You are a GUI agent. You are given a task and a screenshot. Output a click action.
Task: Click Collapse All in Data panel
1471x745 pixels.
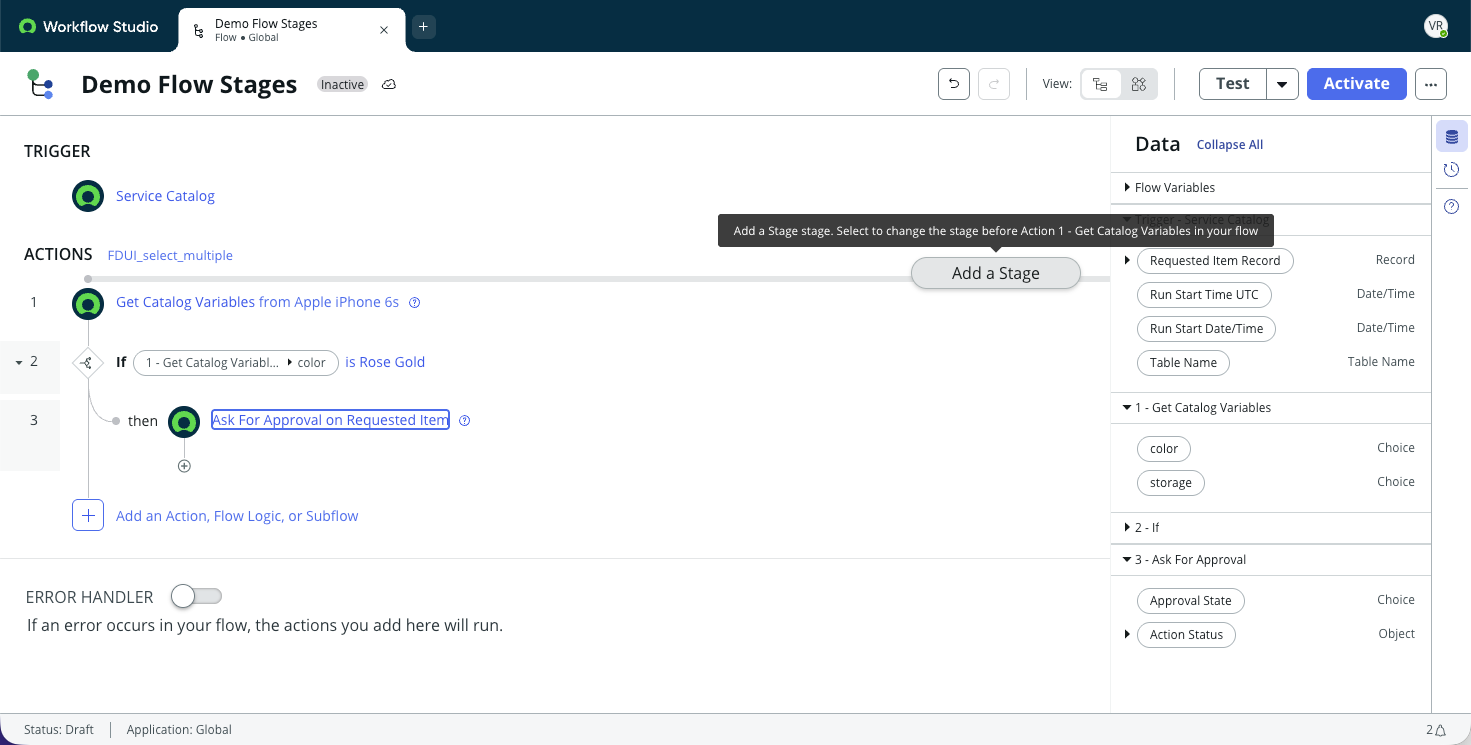[x=1230, y=145]
